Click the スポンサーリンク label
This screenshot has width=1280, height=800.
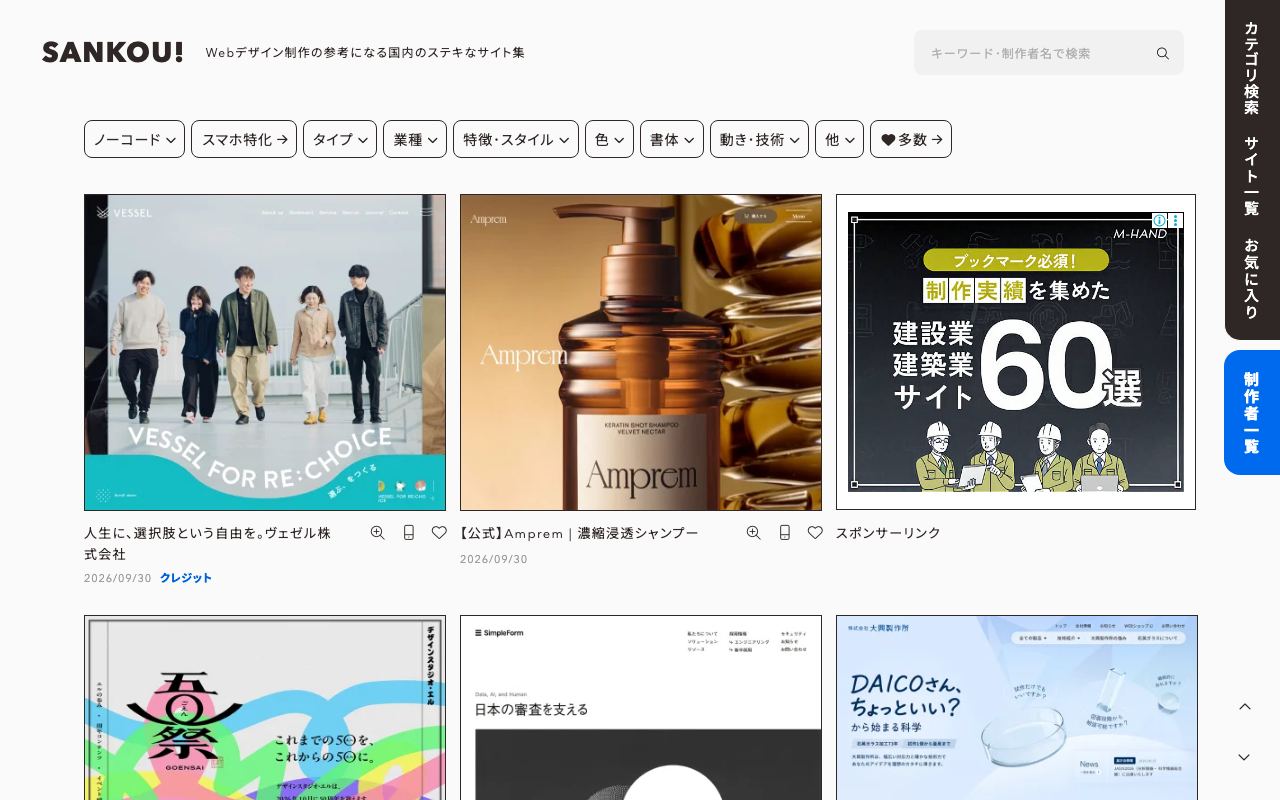888,533
